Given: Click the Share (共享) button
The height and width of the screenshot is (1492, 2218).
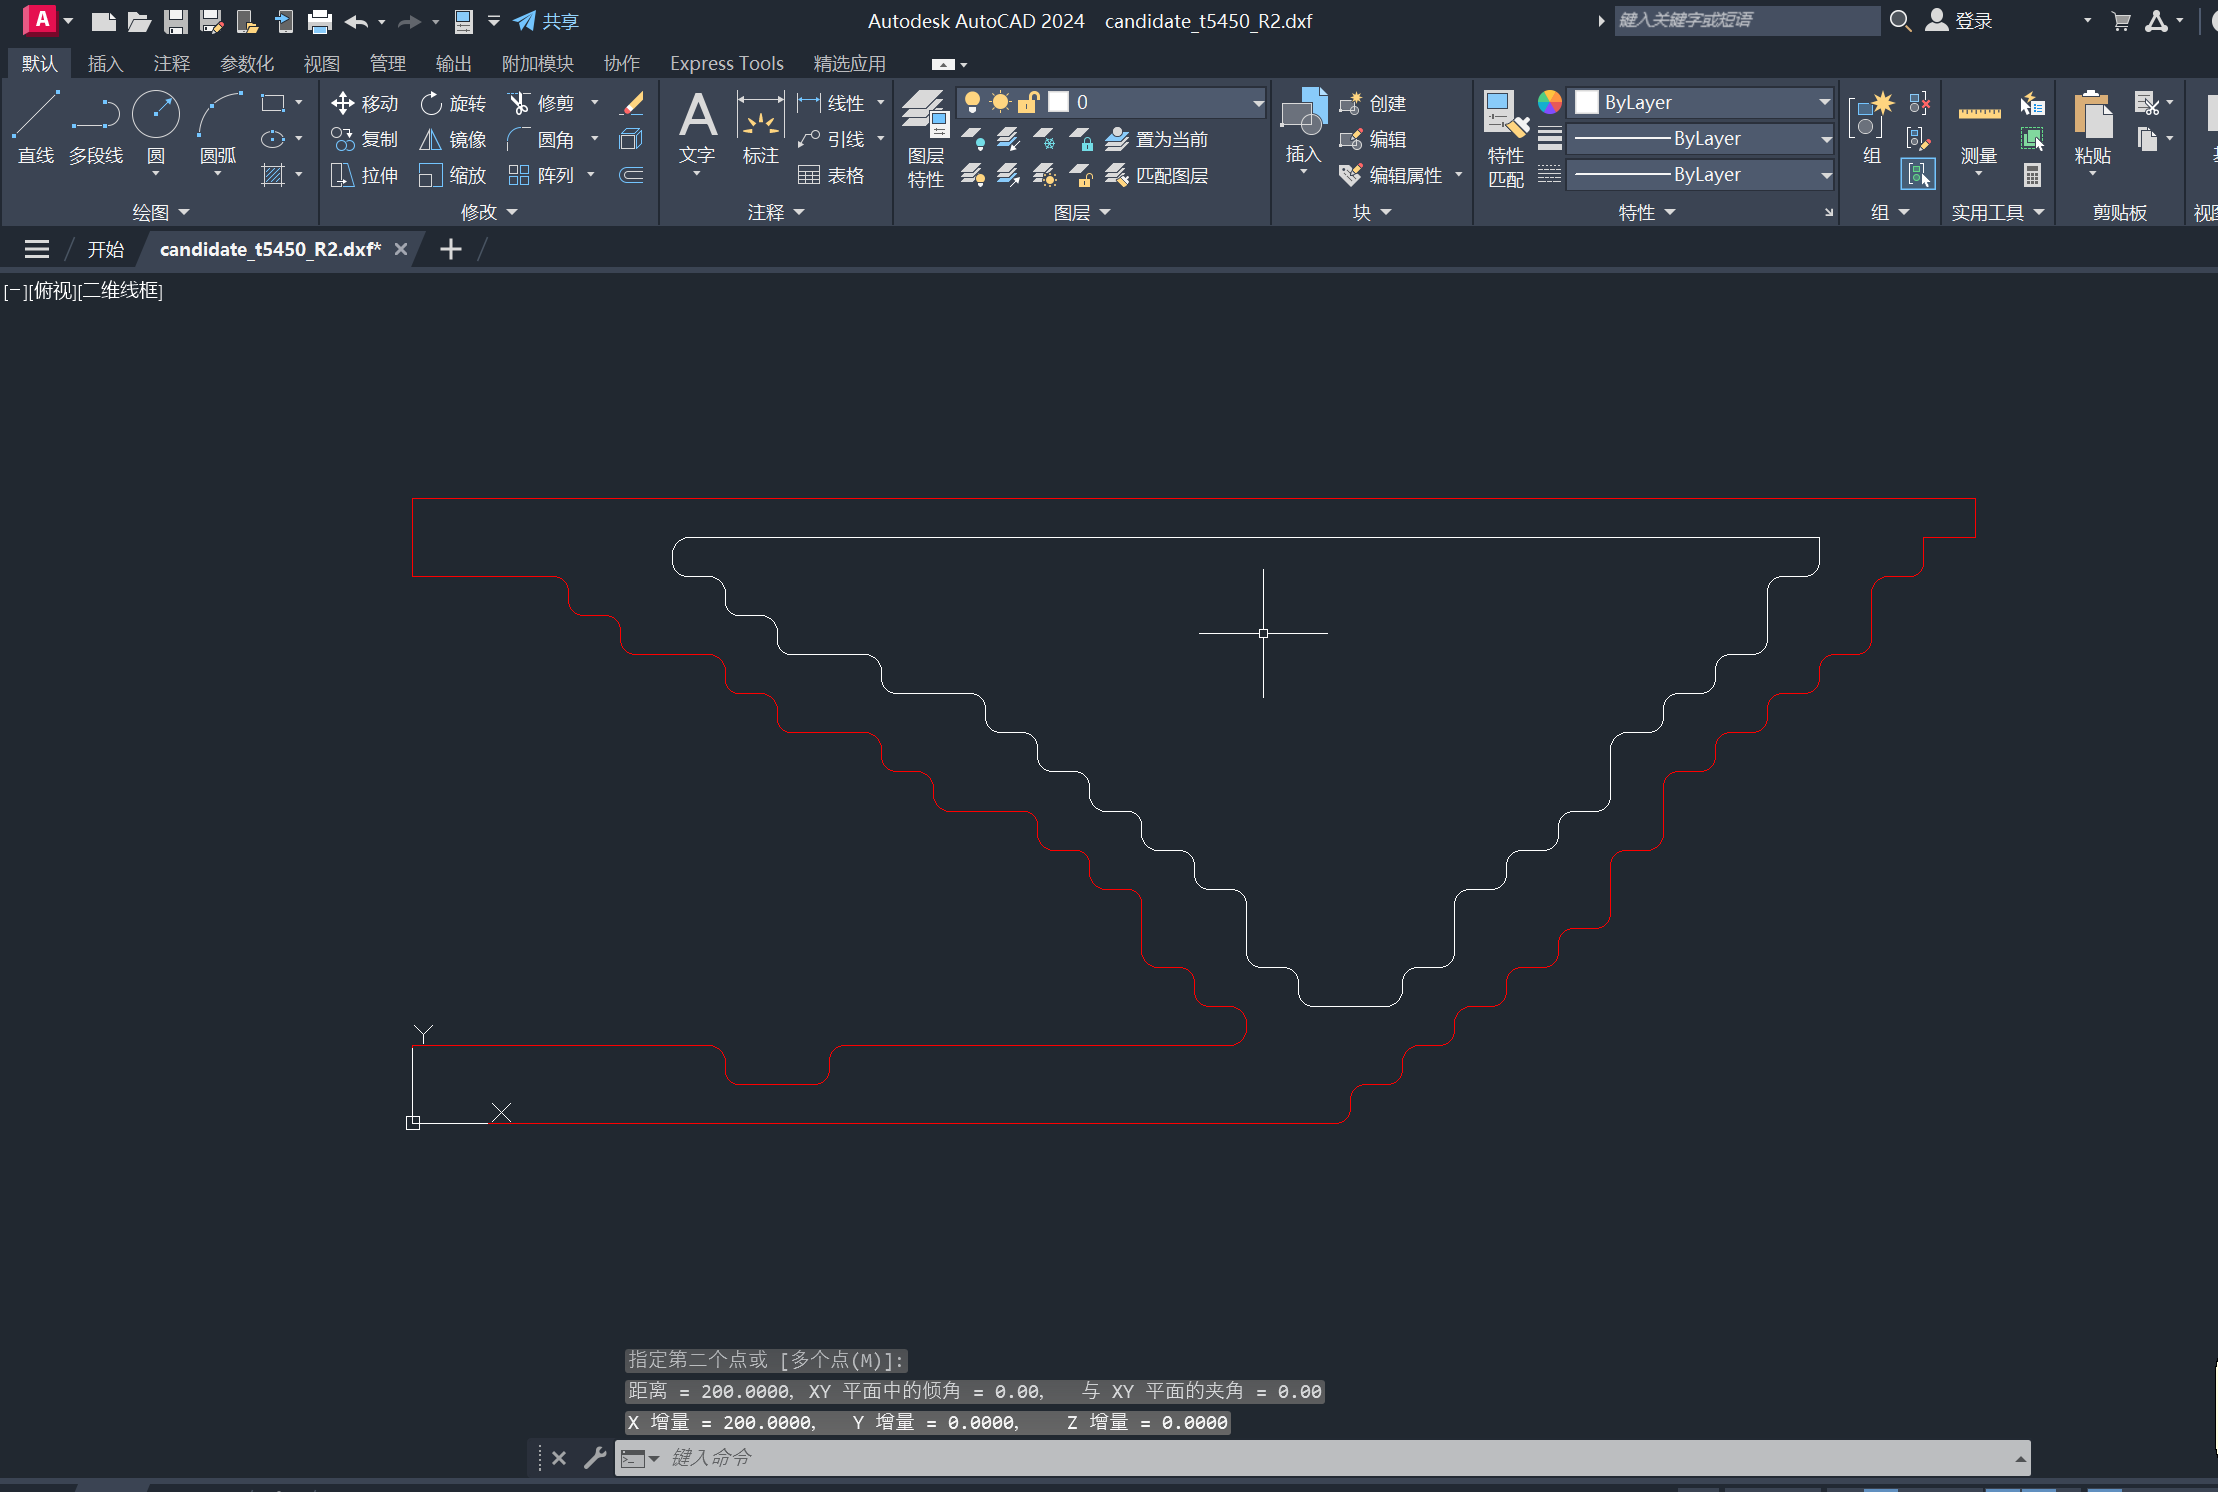Looking at the screenshot, I should click(x=546, y=21).
